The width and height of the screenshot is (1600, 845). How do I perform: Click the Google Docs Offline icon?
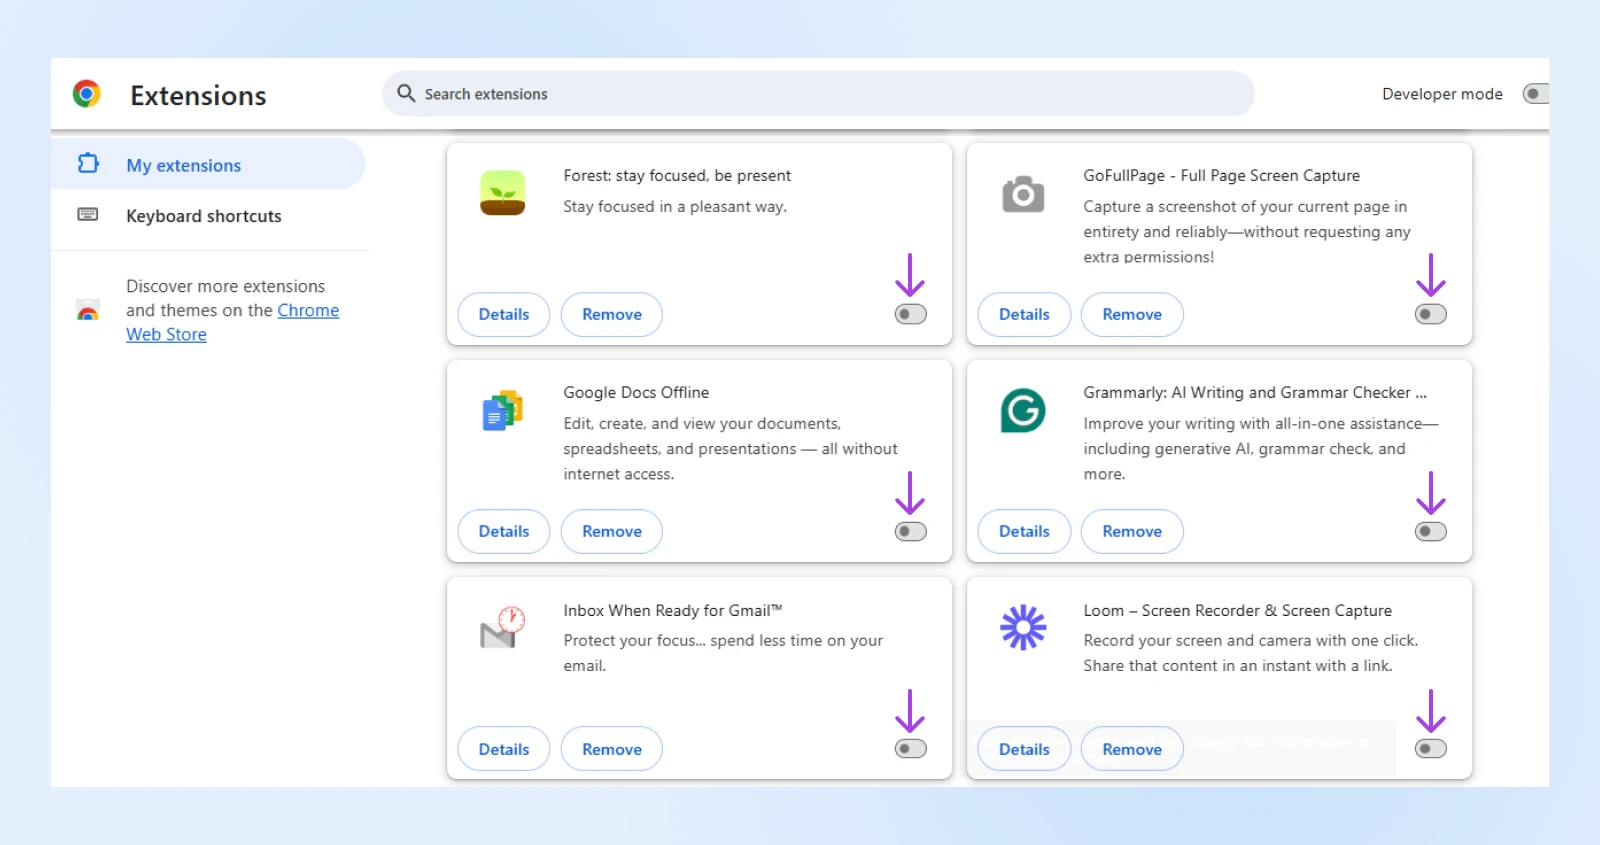[503, 410]
